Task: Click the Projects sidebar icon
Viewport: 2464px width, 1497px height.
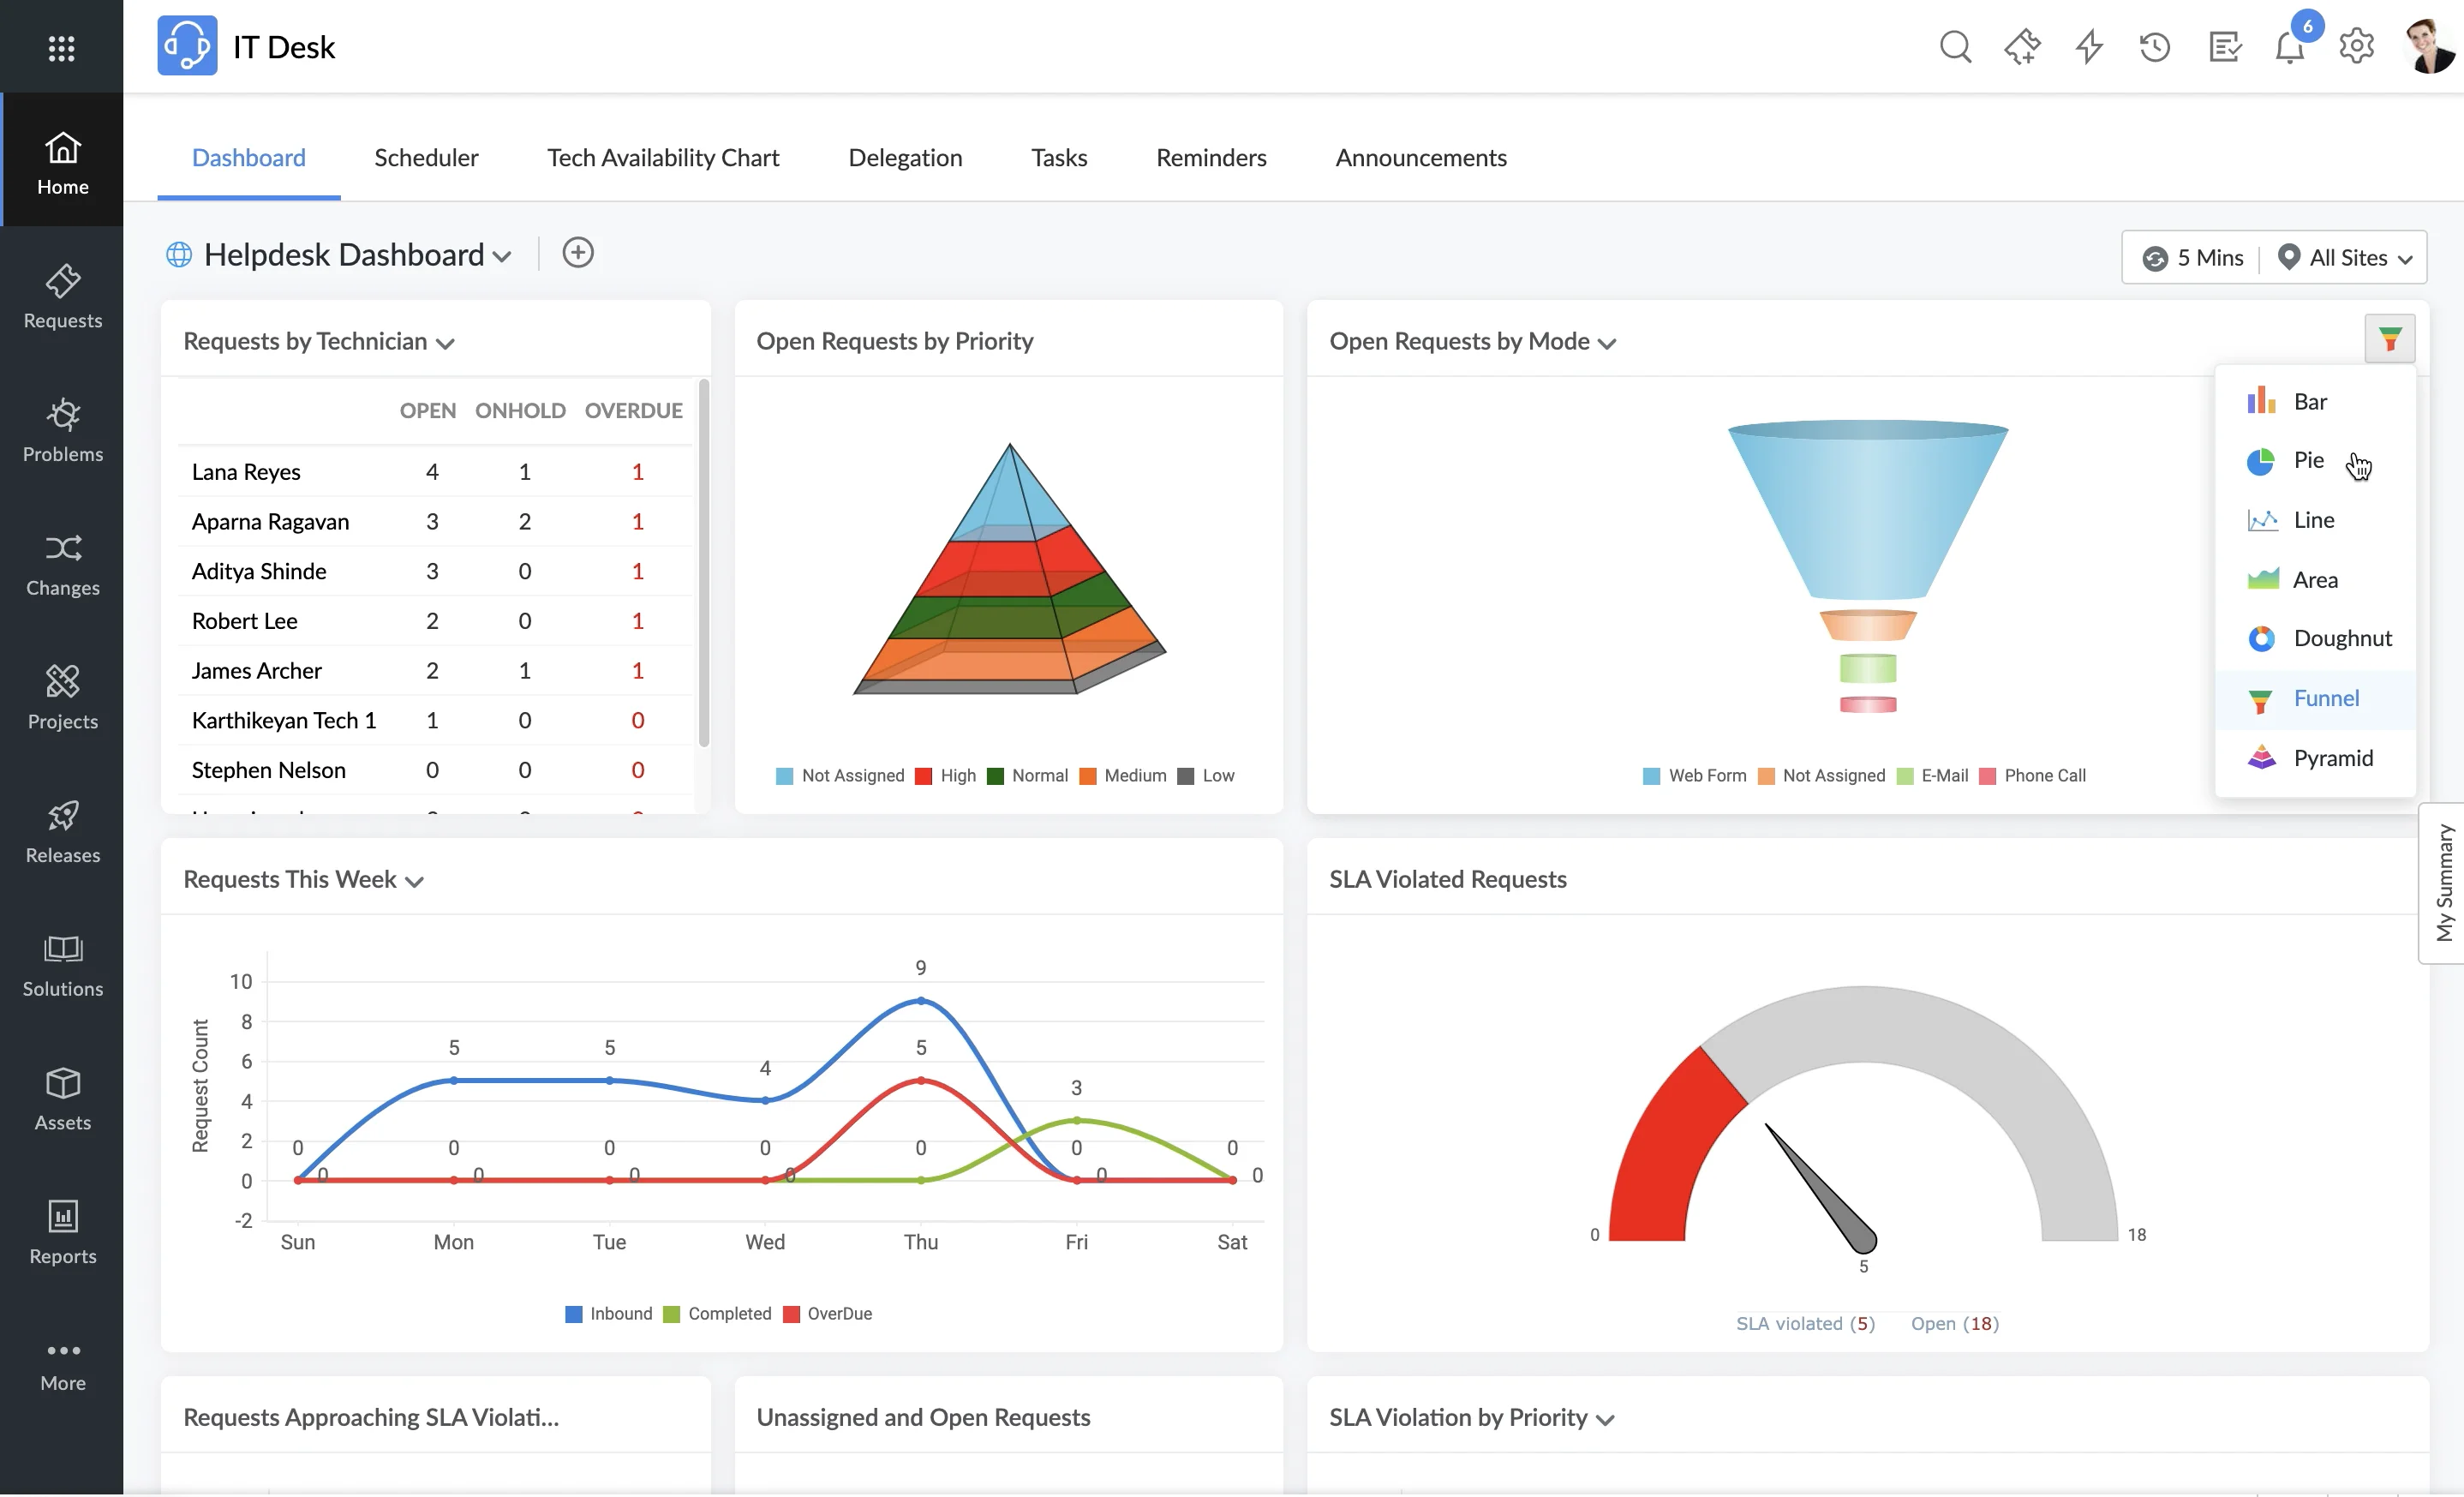Action: [x=62, y=696]
